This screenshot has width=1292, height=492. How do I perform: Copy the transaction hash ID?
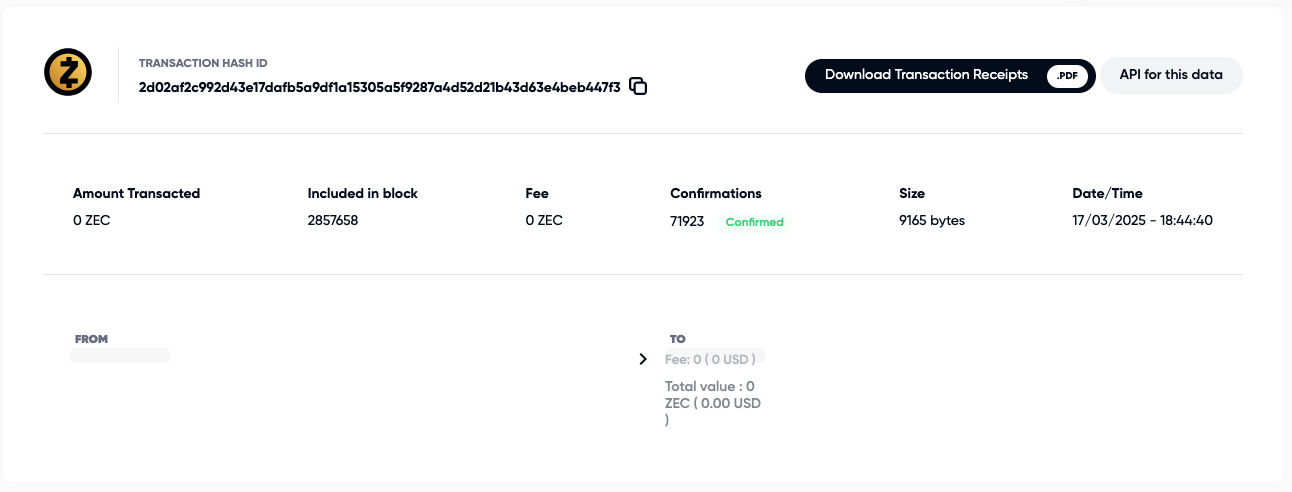click(x=638, y=87)
